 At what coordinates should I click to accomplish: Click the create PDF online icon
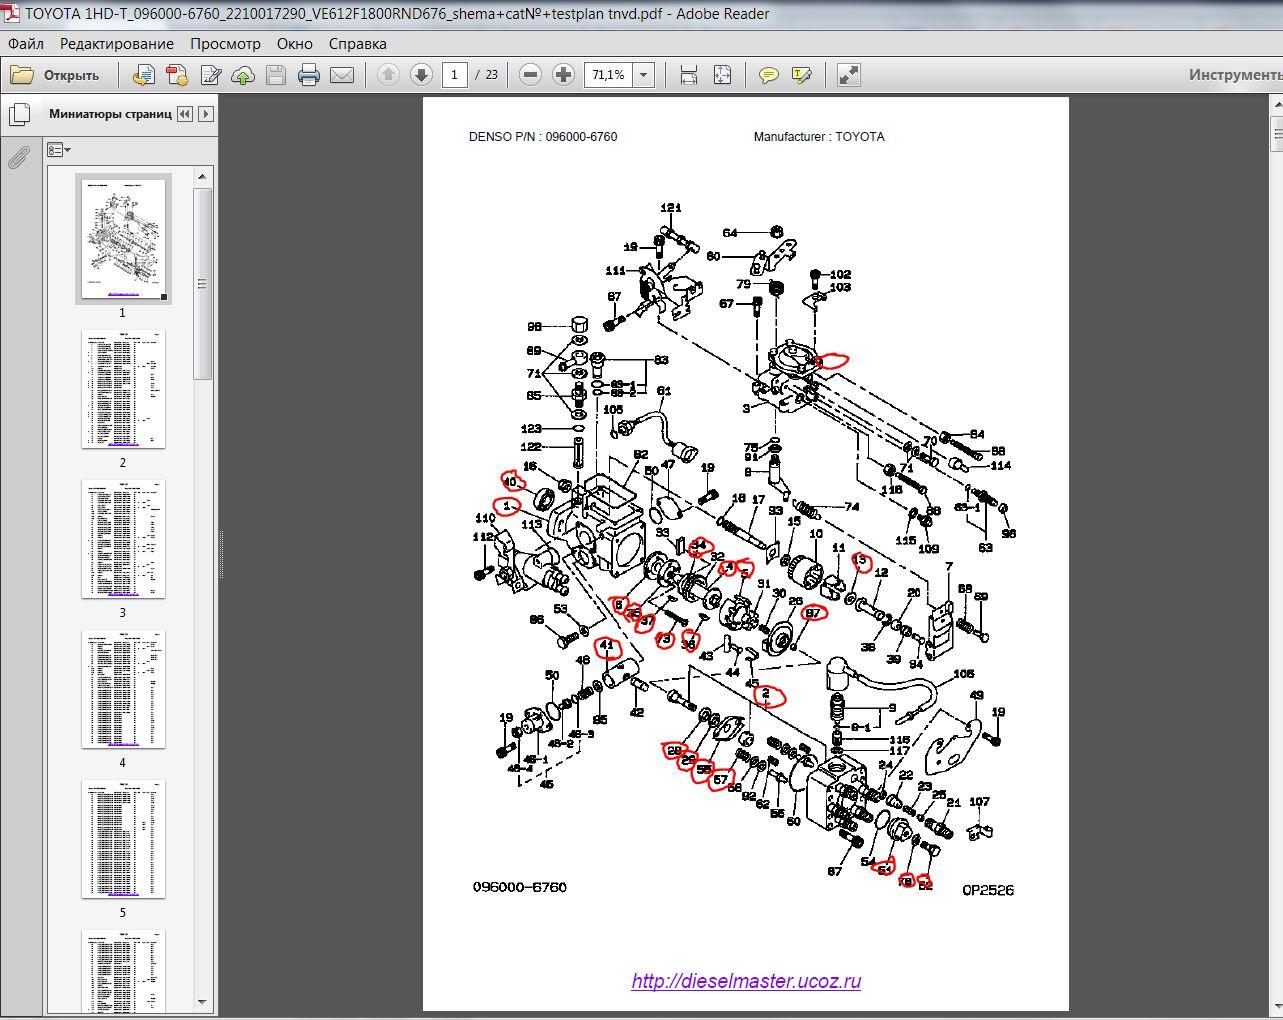[177, 75]
